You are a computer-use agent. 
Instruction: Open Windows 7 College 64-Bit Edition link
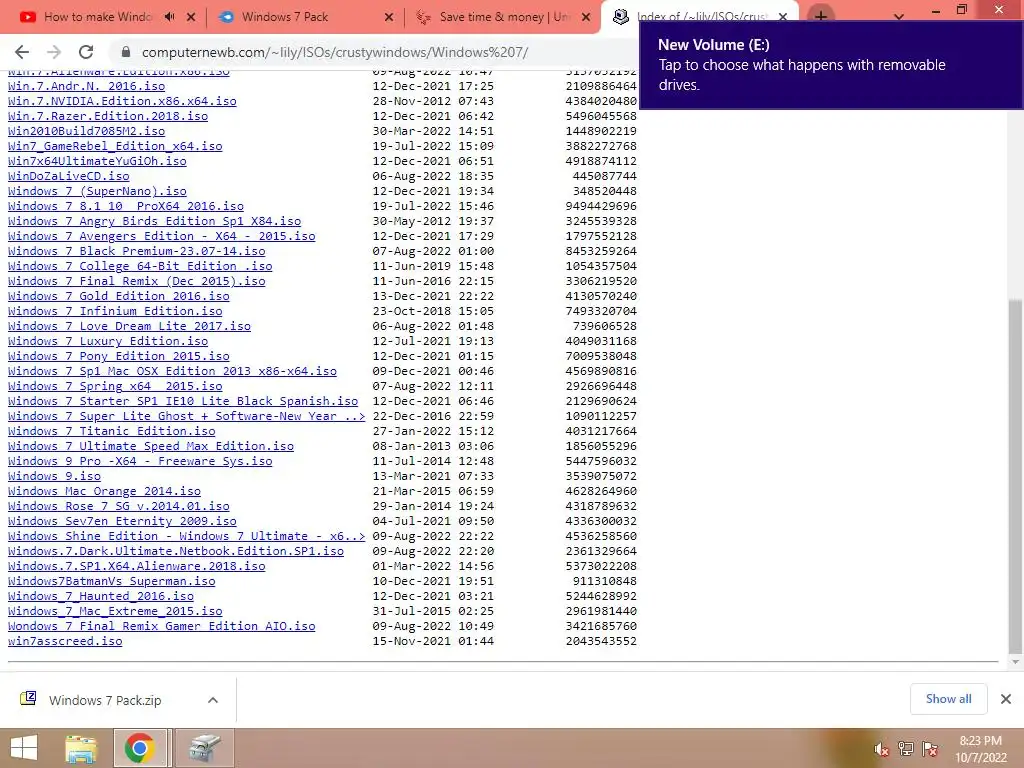[140, 266]
